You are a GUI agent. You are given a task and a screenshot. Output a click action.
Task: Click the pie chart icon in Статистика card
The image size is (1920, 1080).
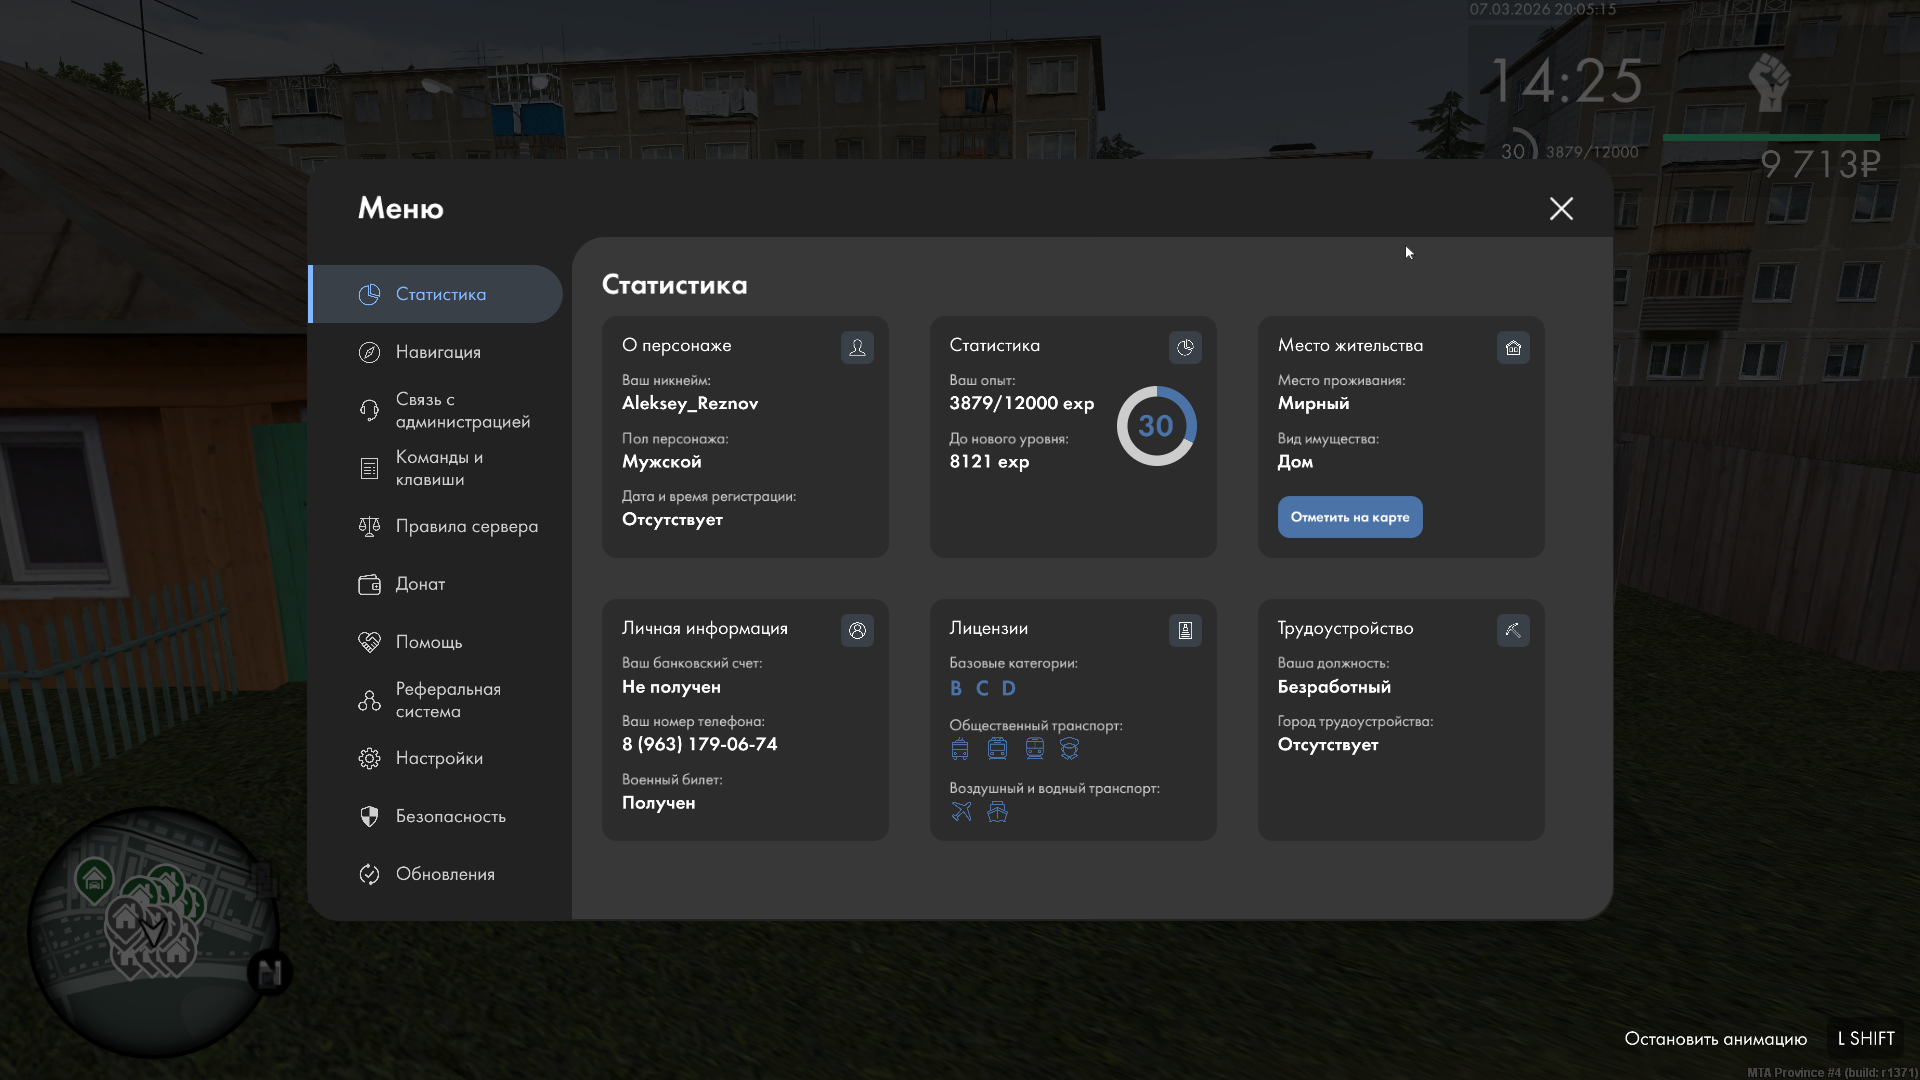pos(1185,347)
